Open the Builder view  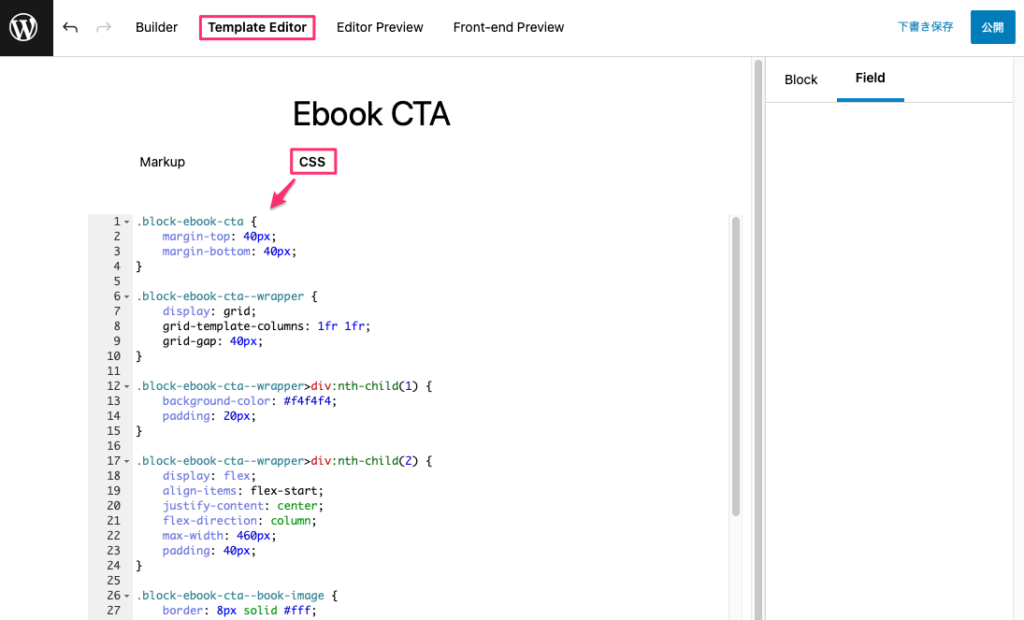(157, 28)
